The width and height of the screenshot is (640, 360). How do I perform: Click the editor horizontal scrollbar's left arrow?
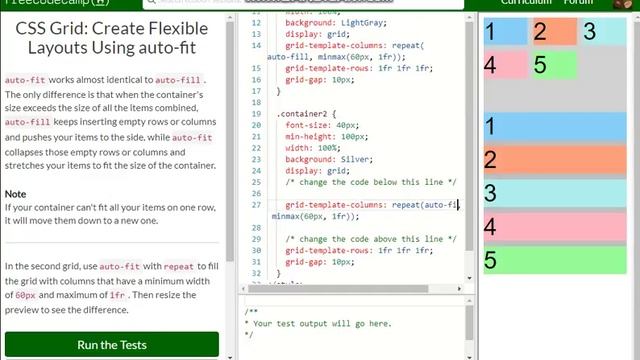click(244, 289)
